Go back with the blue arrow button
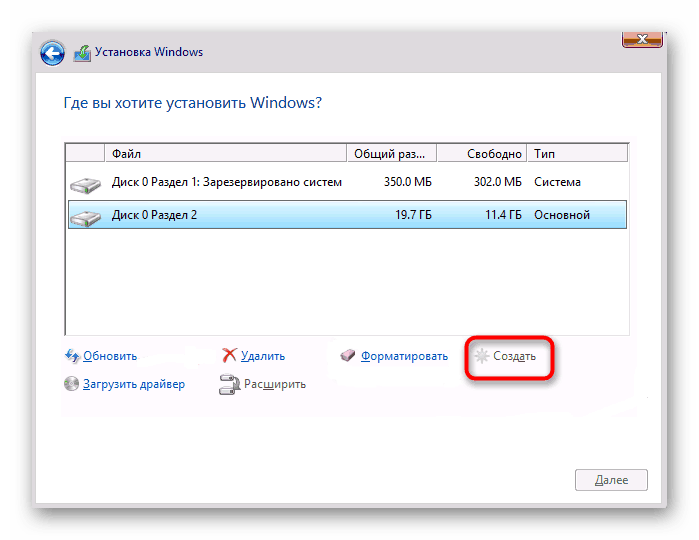 [x=52, y=53]
